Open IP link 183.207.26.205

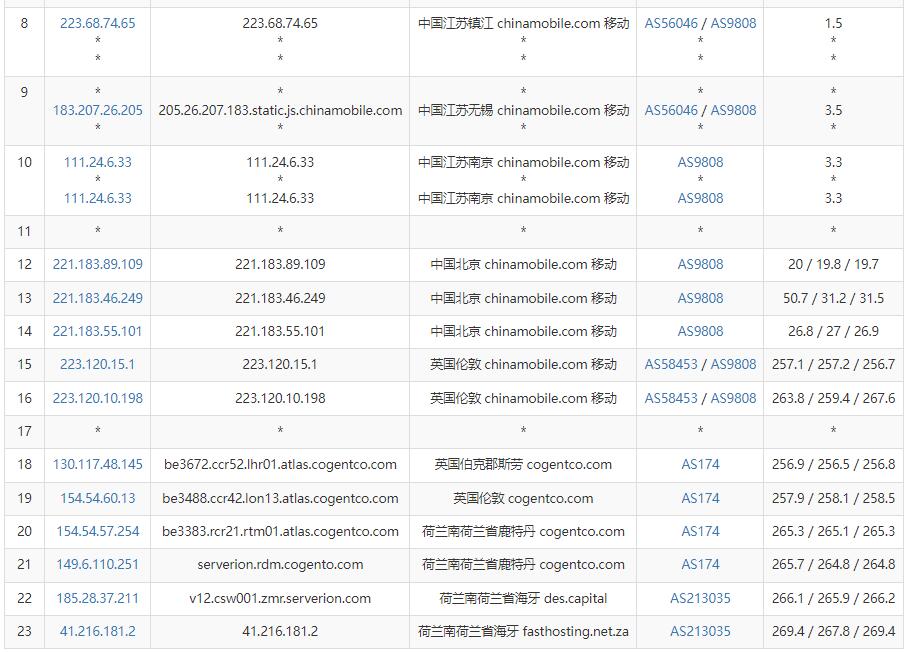[98, 110]
